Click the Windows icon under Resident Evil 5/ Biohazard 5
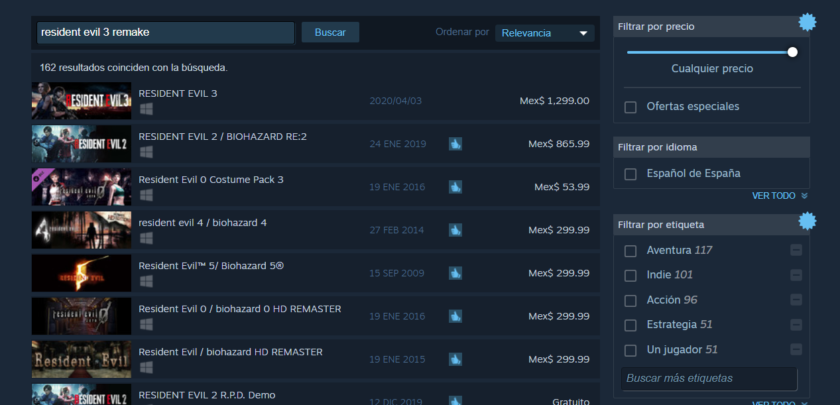840x405 pixels. pos(146,281)
